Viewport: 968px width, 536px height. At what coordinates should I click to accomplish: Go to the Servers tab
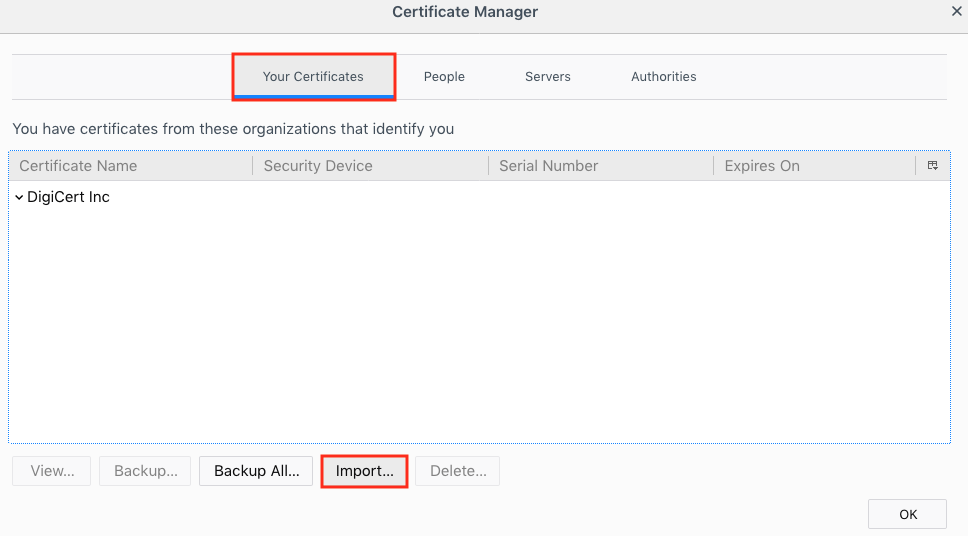[547, 77]
